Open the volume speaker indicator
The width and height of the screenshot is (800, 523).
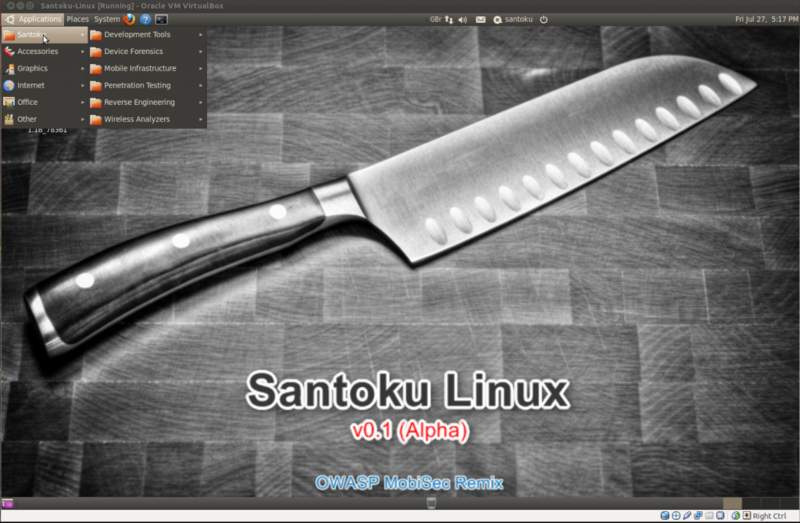click(x=463, y=19)
